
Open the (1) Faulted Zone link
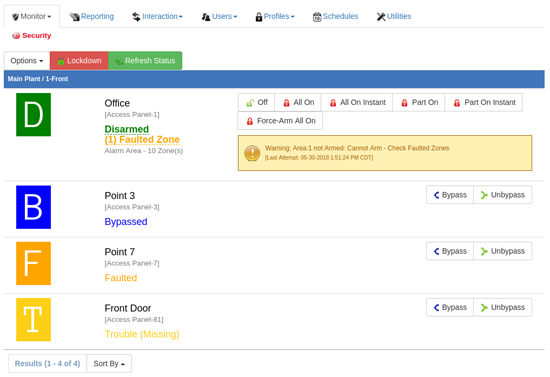click(x=142, y=140)
